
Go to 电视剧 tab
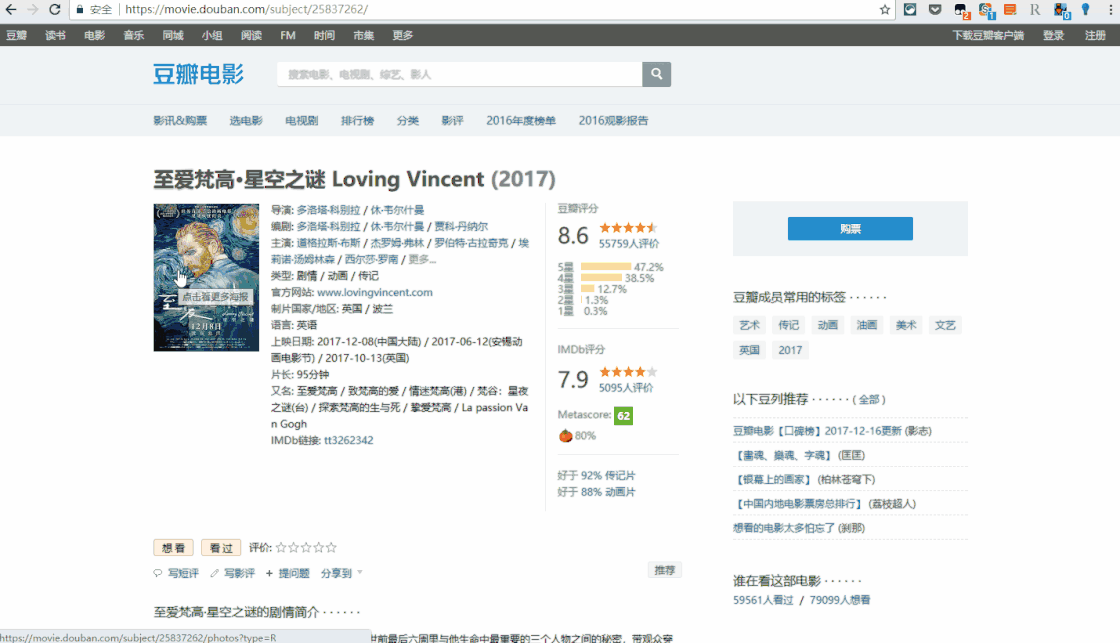(x=301, y=121)
